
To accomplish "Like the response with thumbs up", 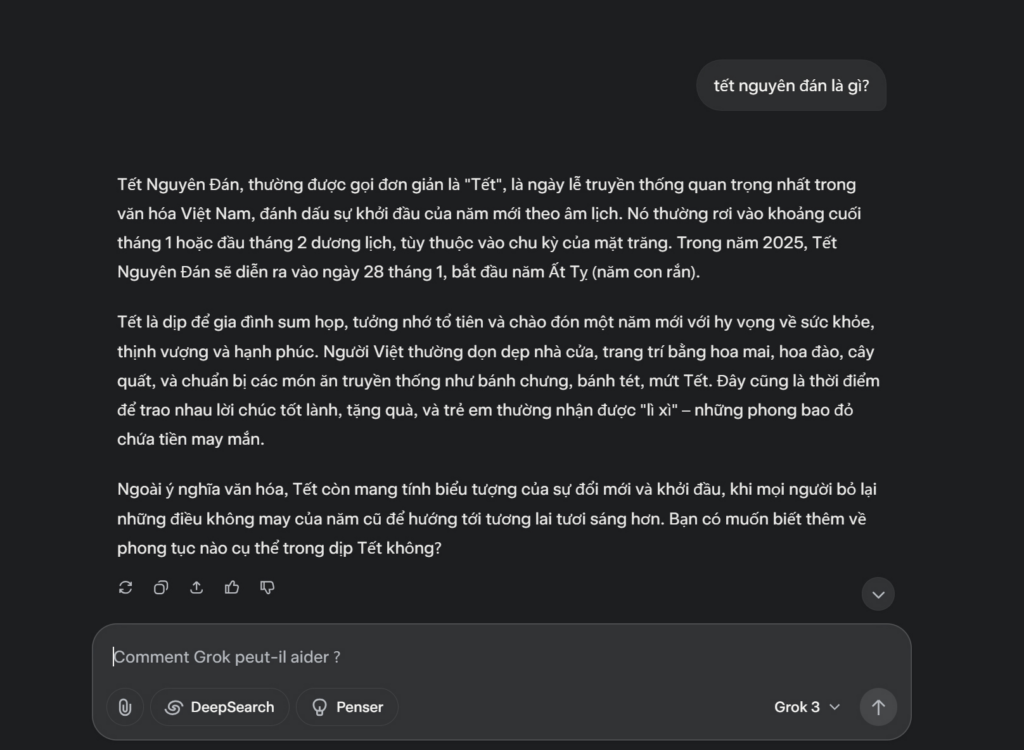I will [232, 587].
